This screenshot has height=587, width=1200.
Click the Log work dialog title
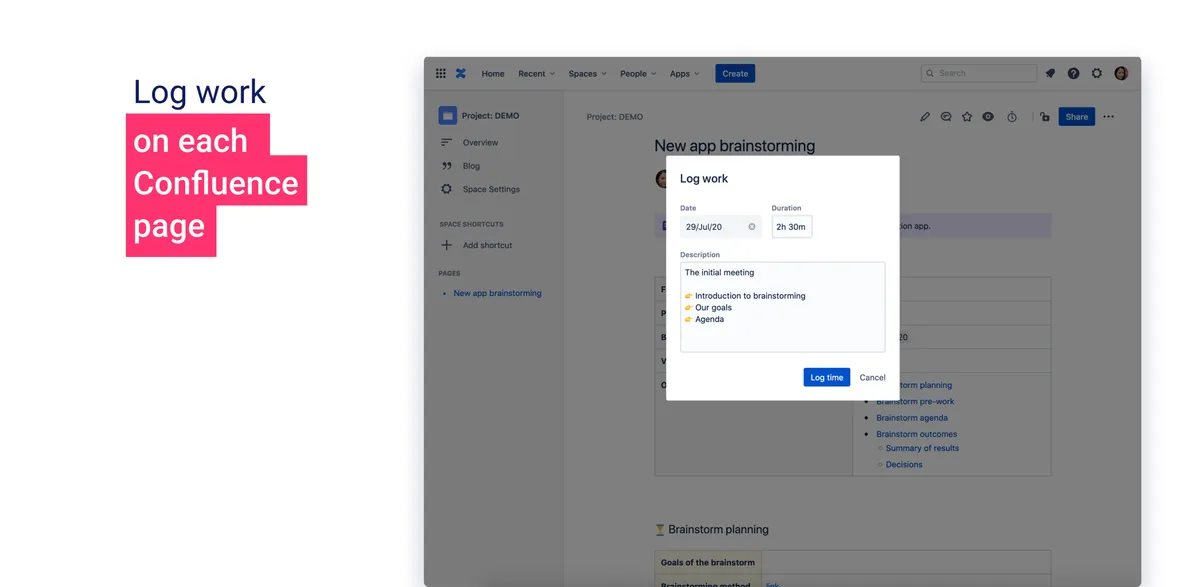(704, 179)
